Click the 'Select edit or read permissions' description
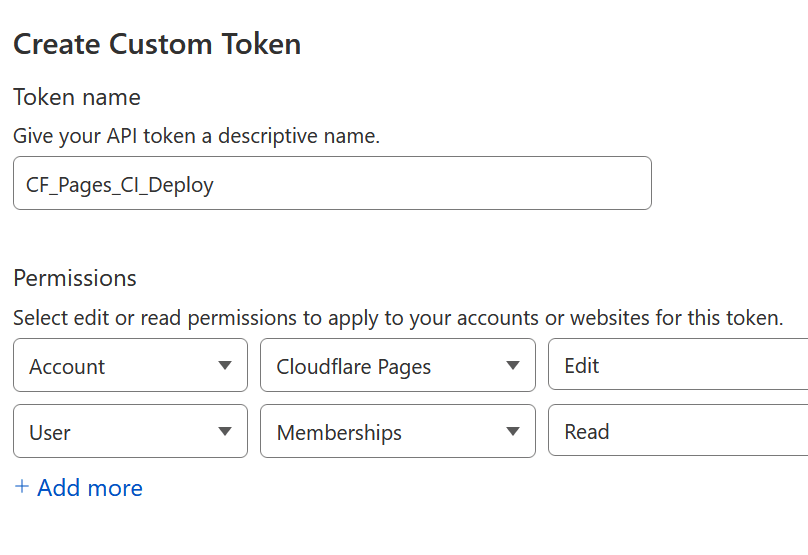The image size is (808, 555). click(x=398, y=318)
